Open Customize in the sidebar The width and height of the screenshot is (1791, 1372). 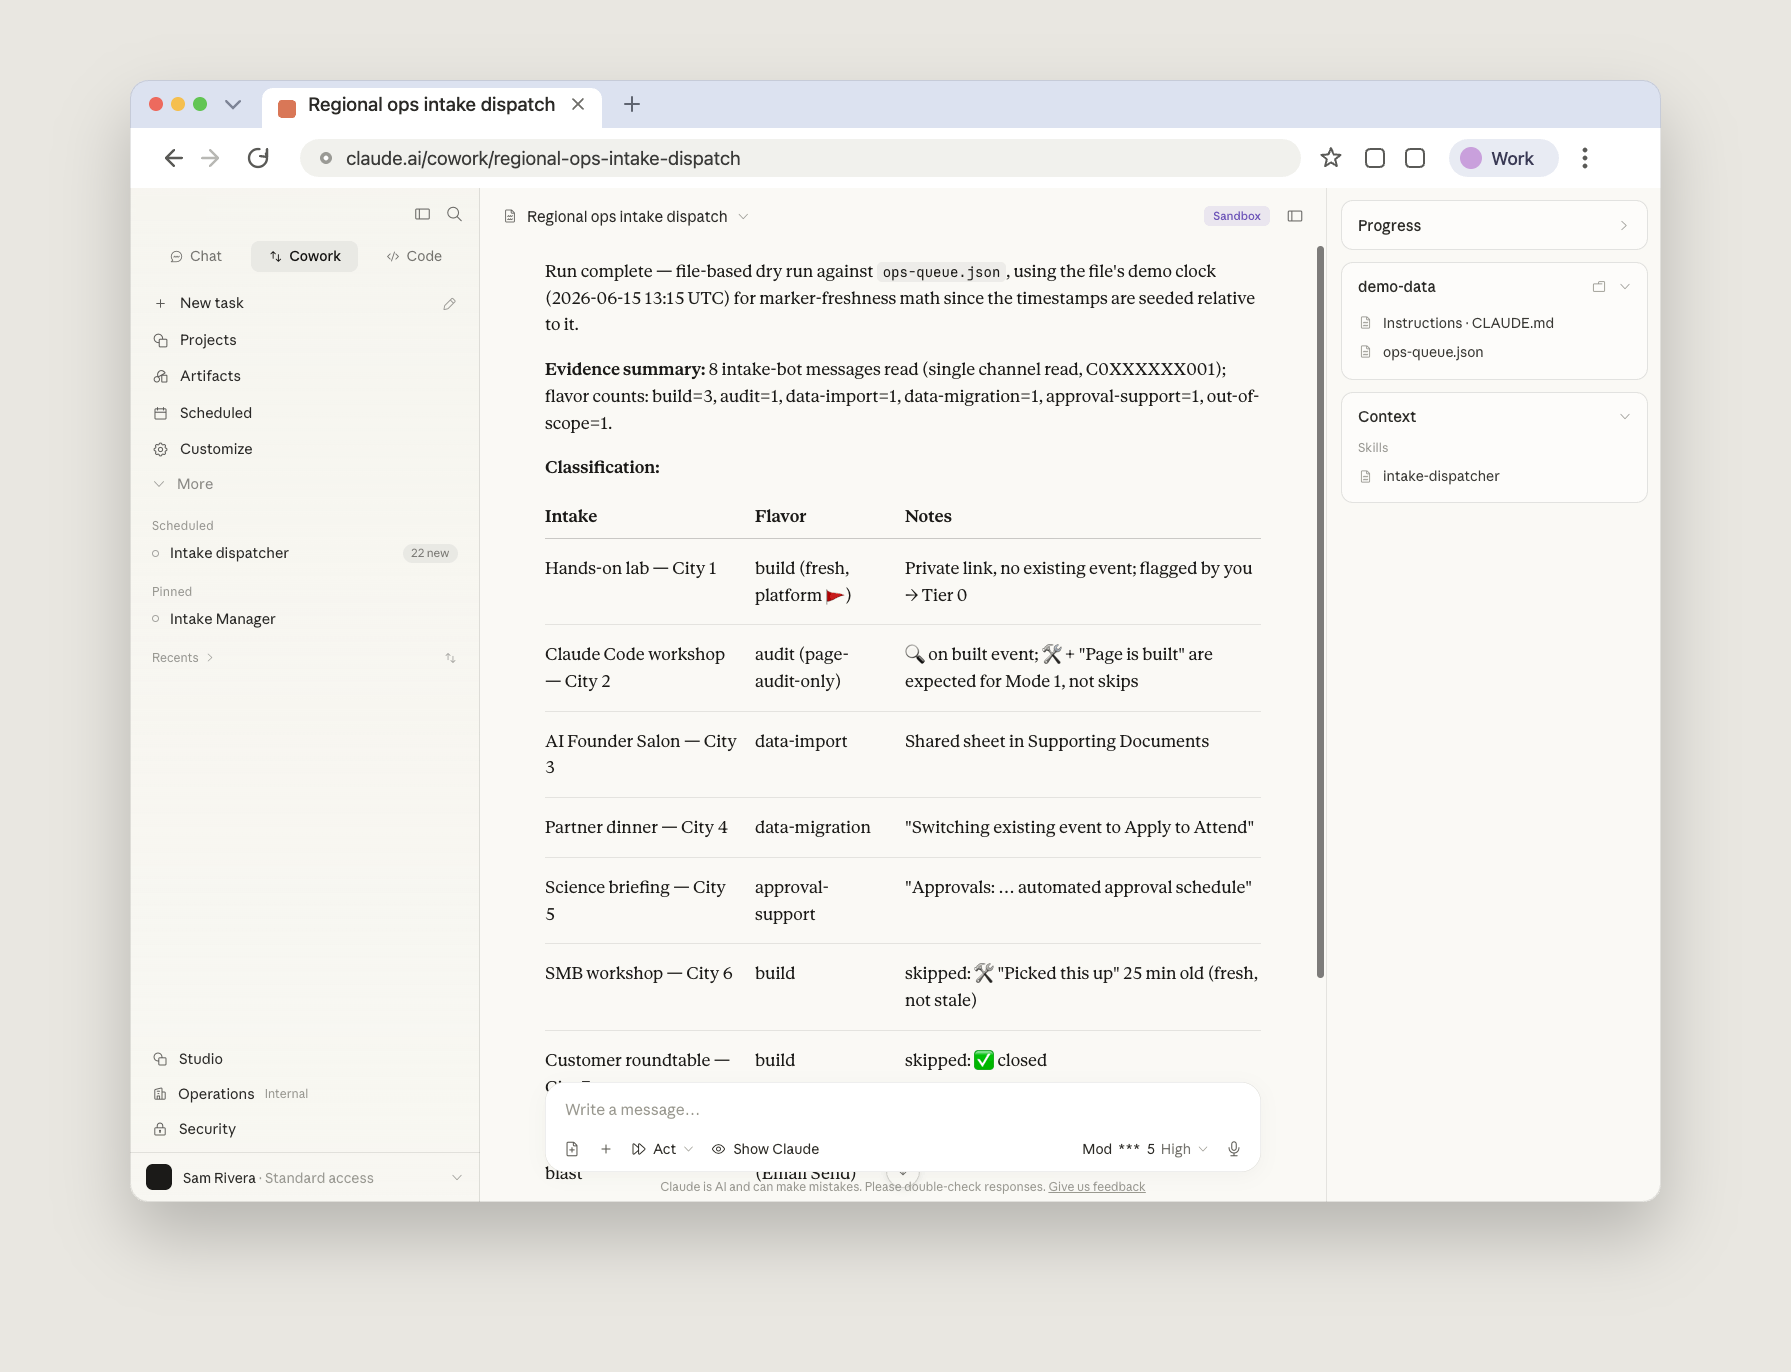click(x=216, y=449)
